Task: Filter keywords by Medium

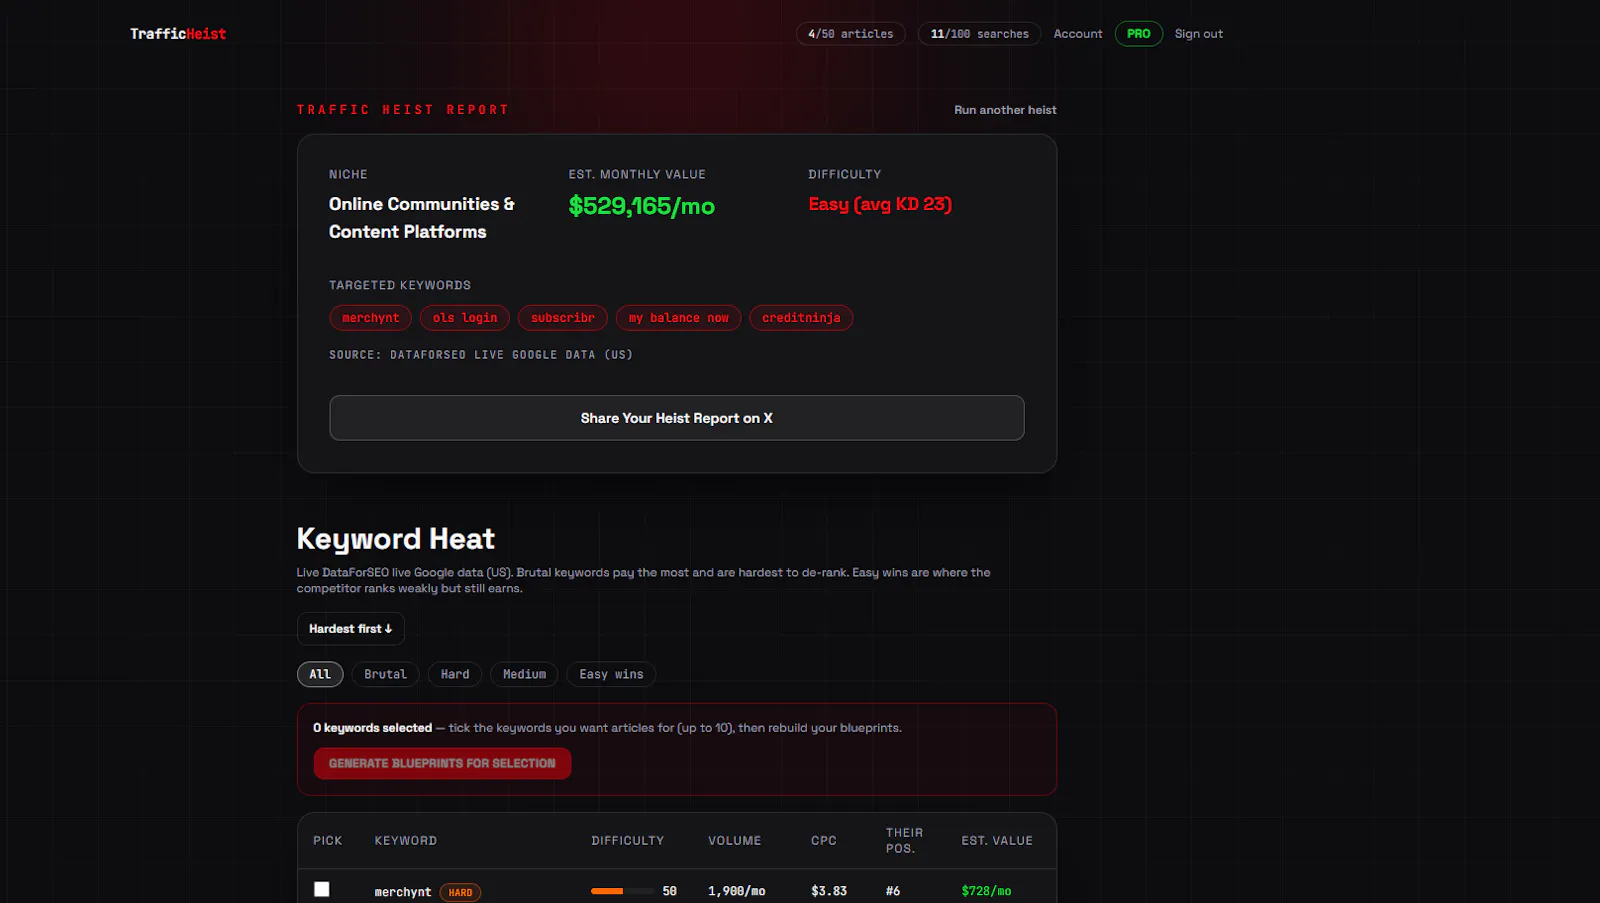Action: pos(525,675)
